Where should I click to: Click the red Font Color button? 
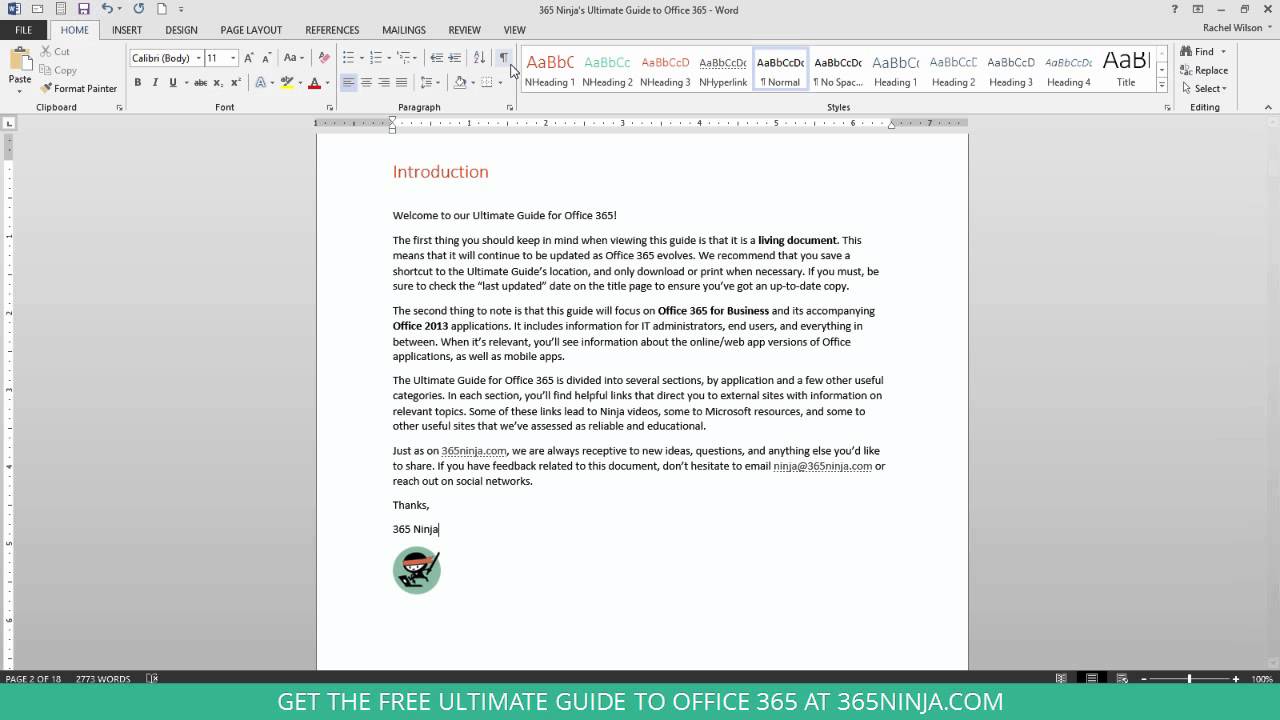[x=313, y=83]
